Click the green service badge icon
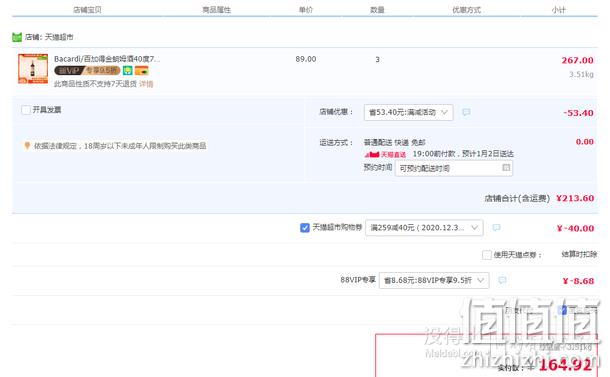 tap(128, 70)
